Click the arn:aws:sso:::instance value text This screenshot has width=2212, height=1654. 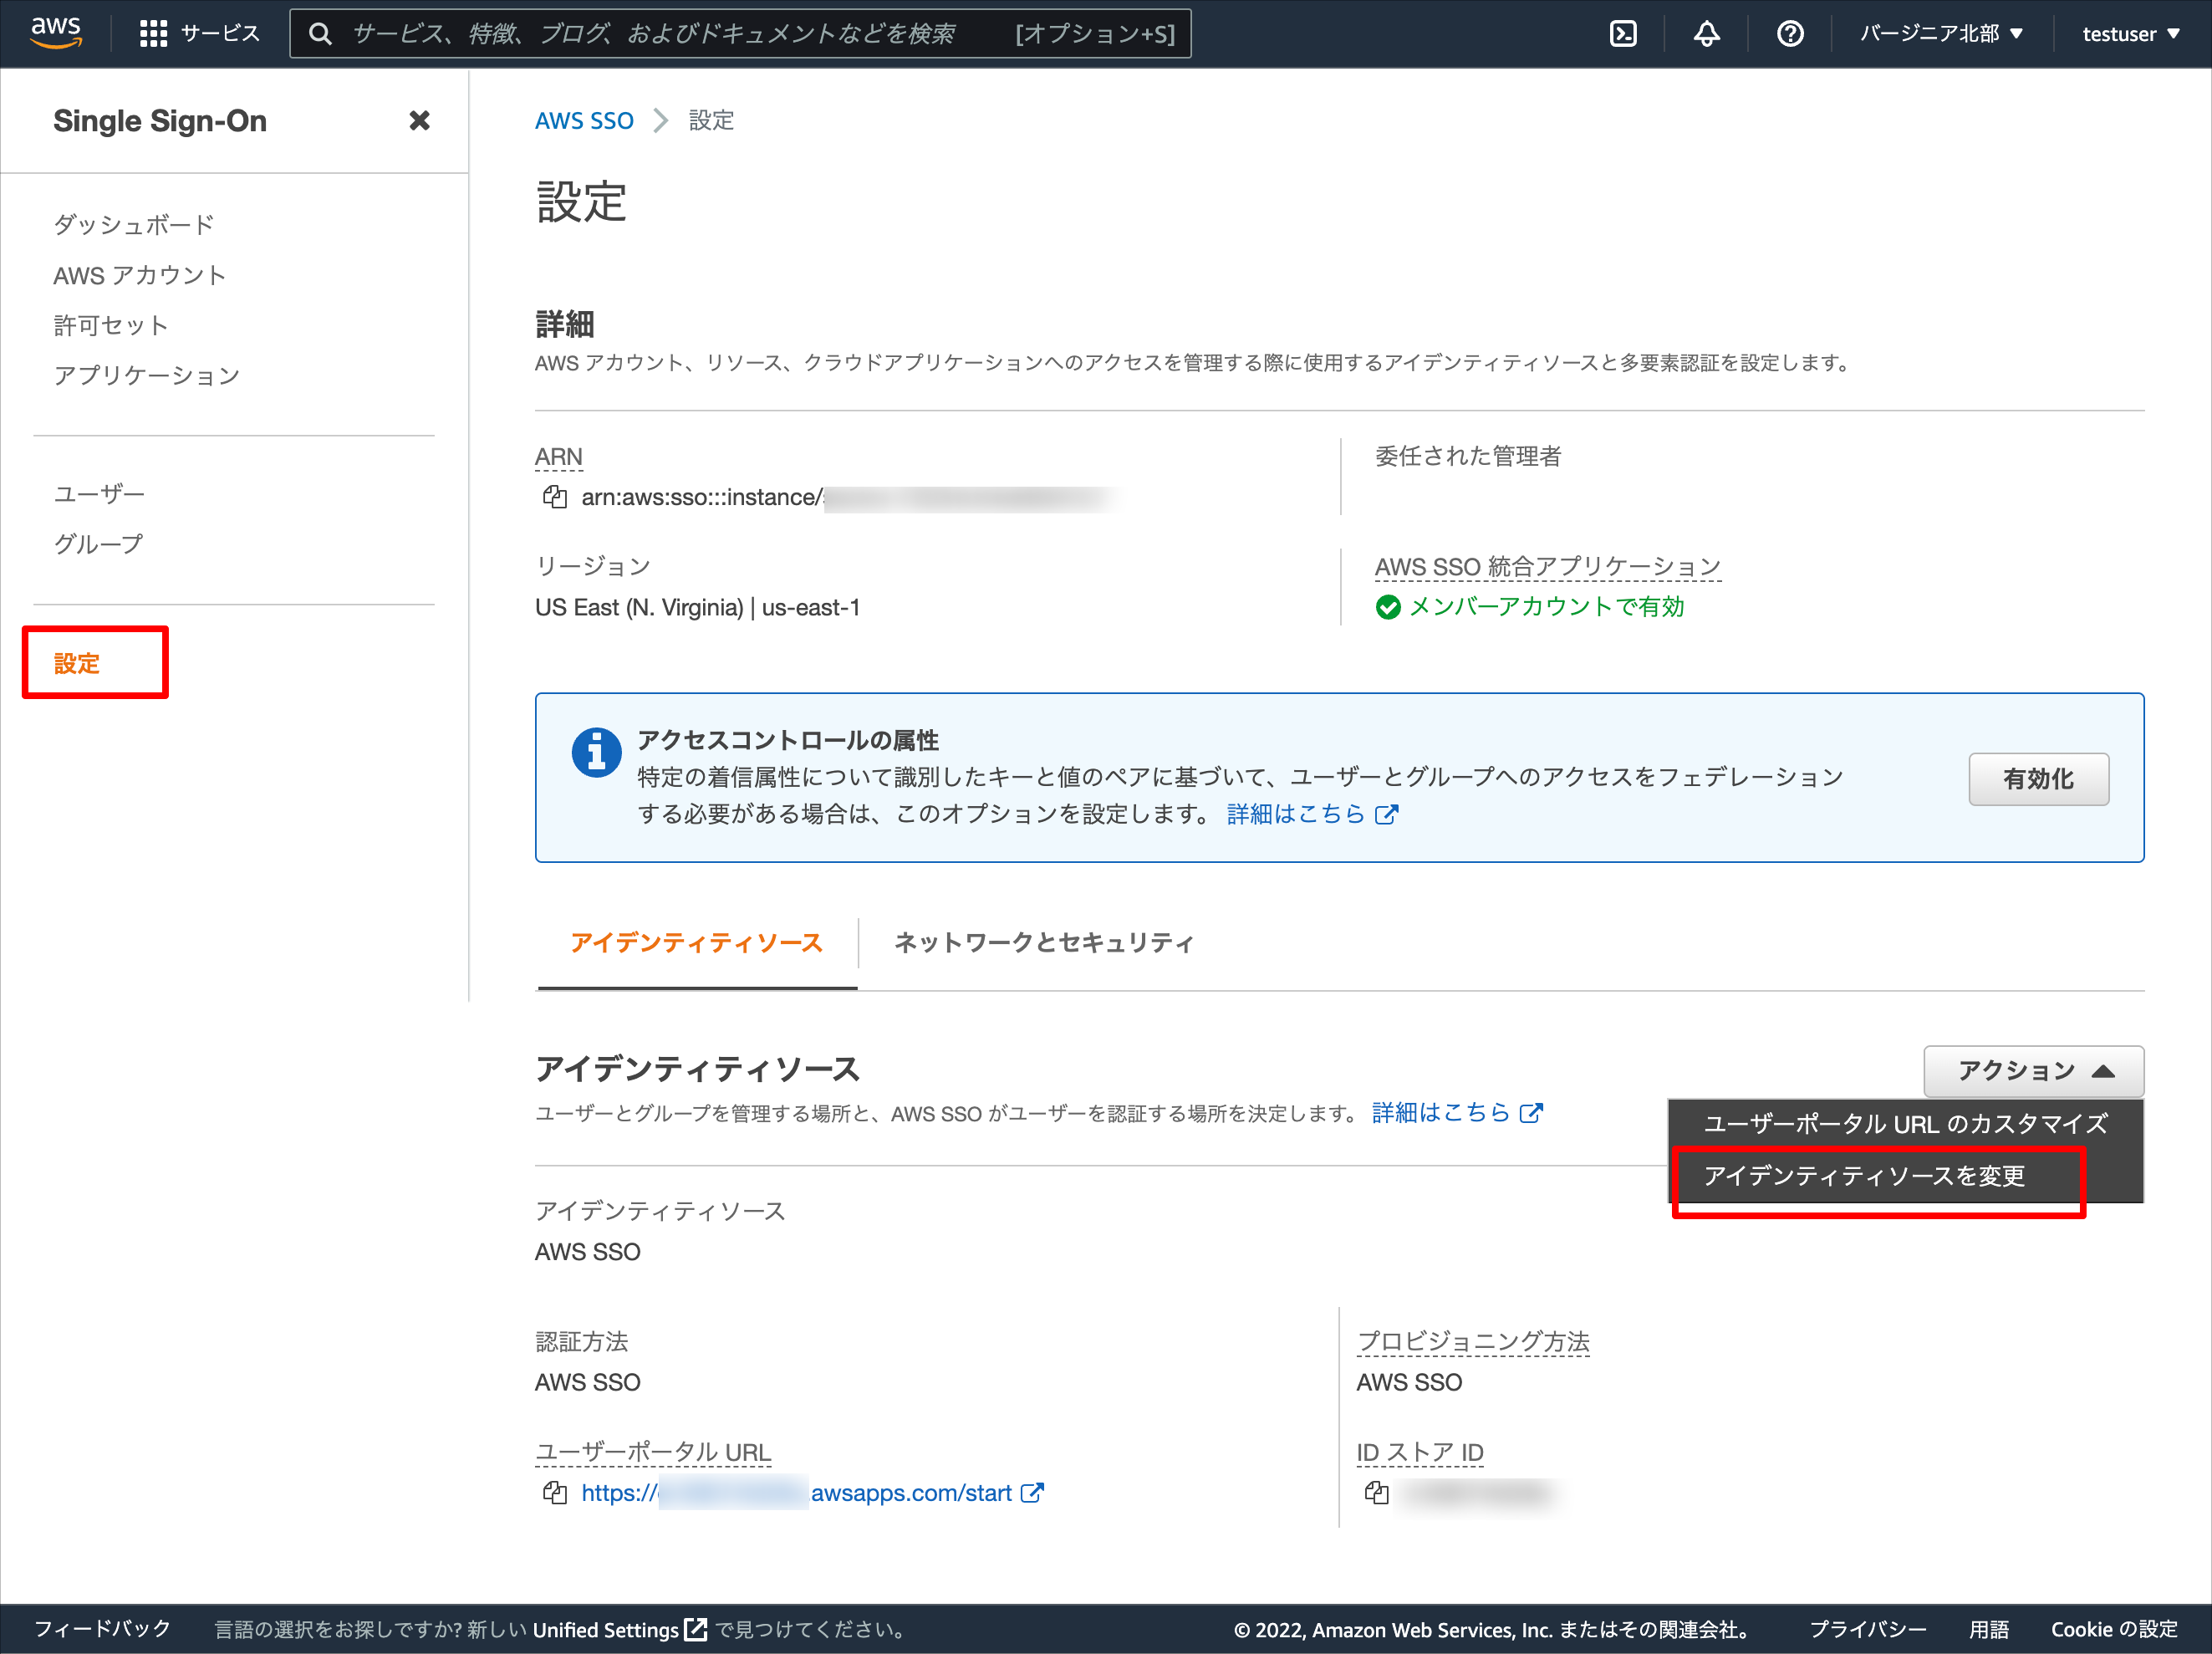click(702, 497)
